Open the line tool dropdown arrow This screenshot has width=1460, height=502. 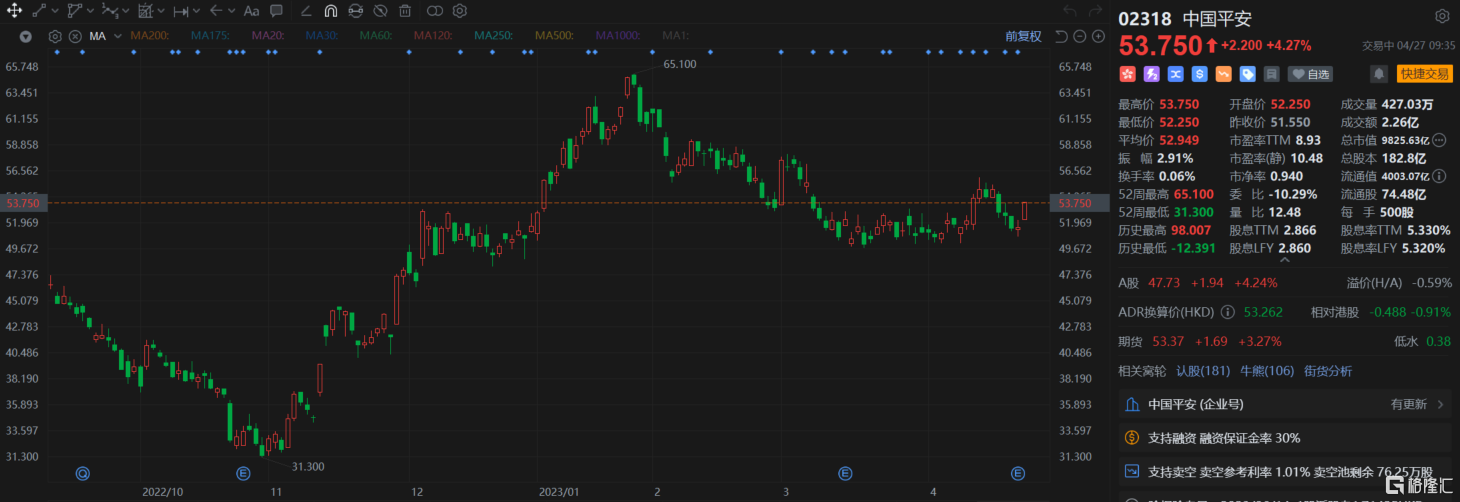(53, 12)
